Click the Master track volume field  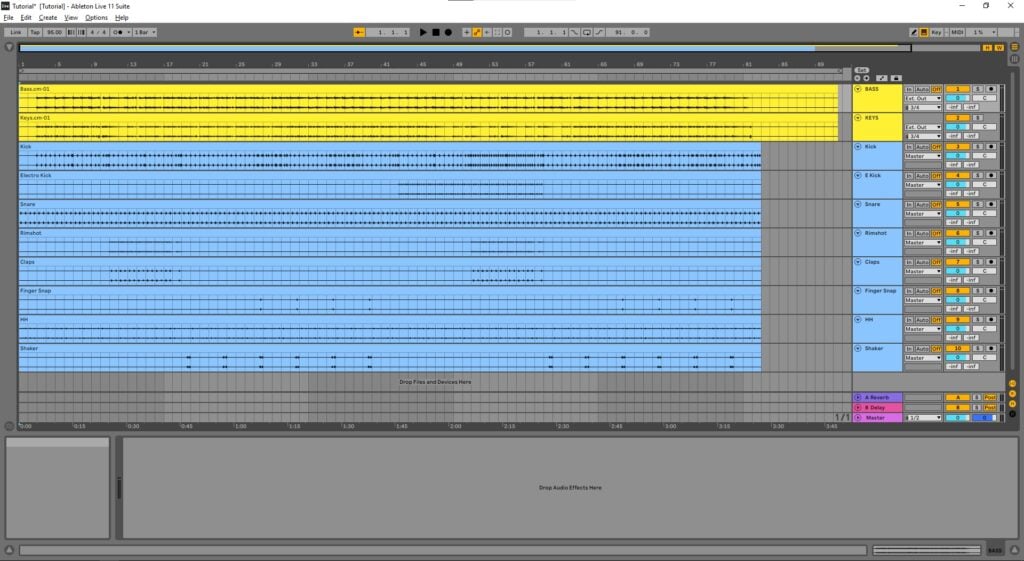point(957,417)
